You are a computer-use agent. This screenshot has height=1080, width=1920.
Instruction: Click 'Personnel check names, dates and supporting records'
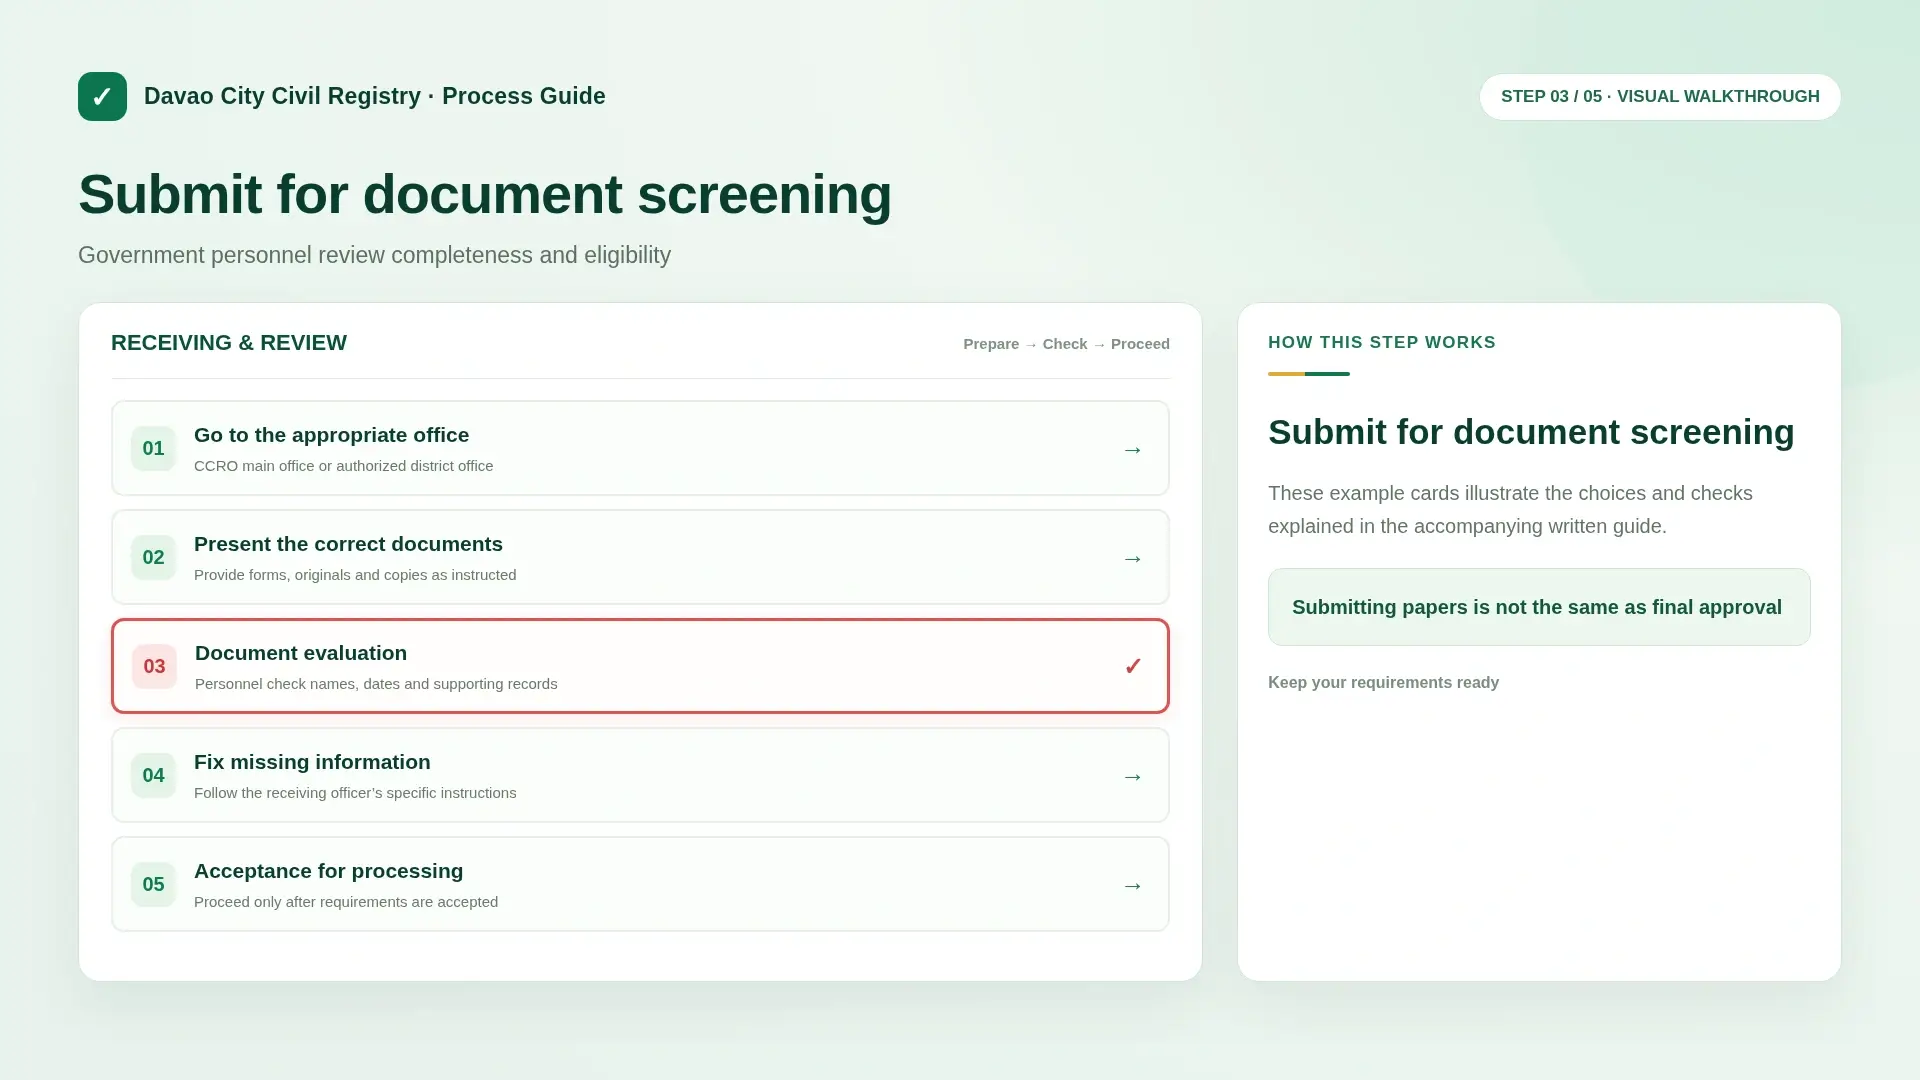pos(376,684)
